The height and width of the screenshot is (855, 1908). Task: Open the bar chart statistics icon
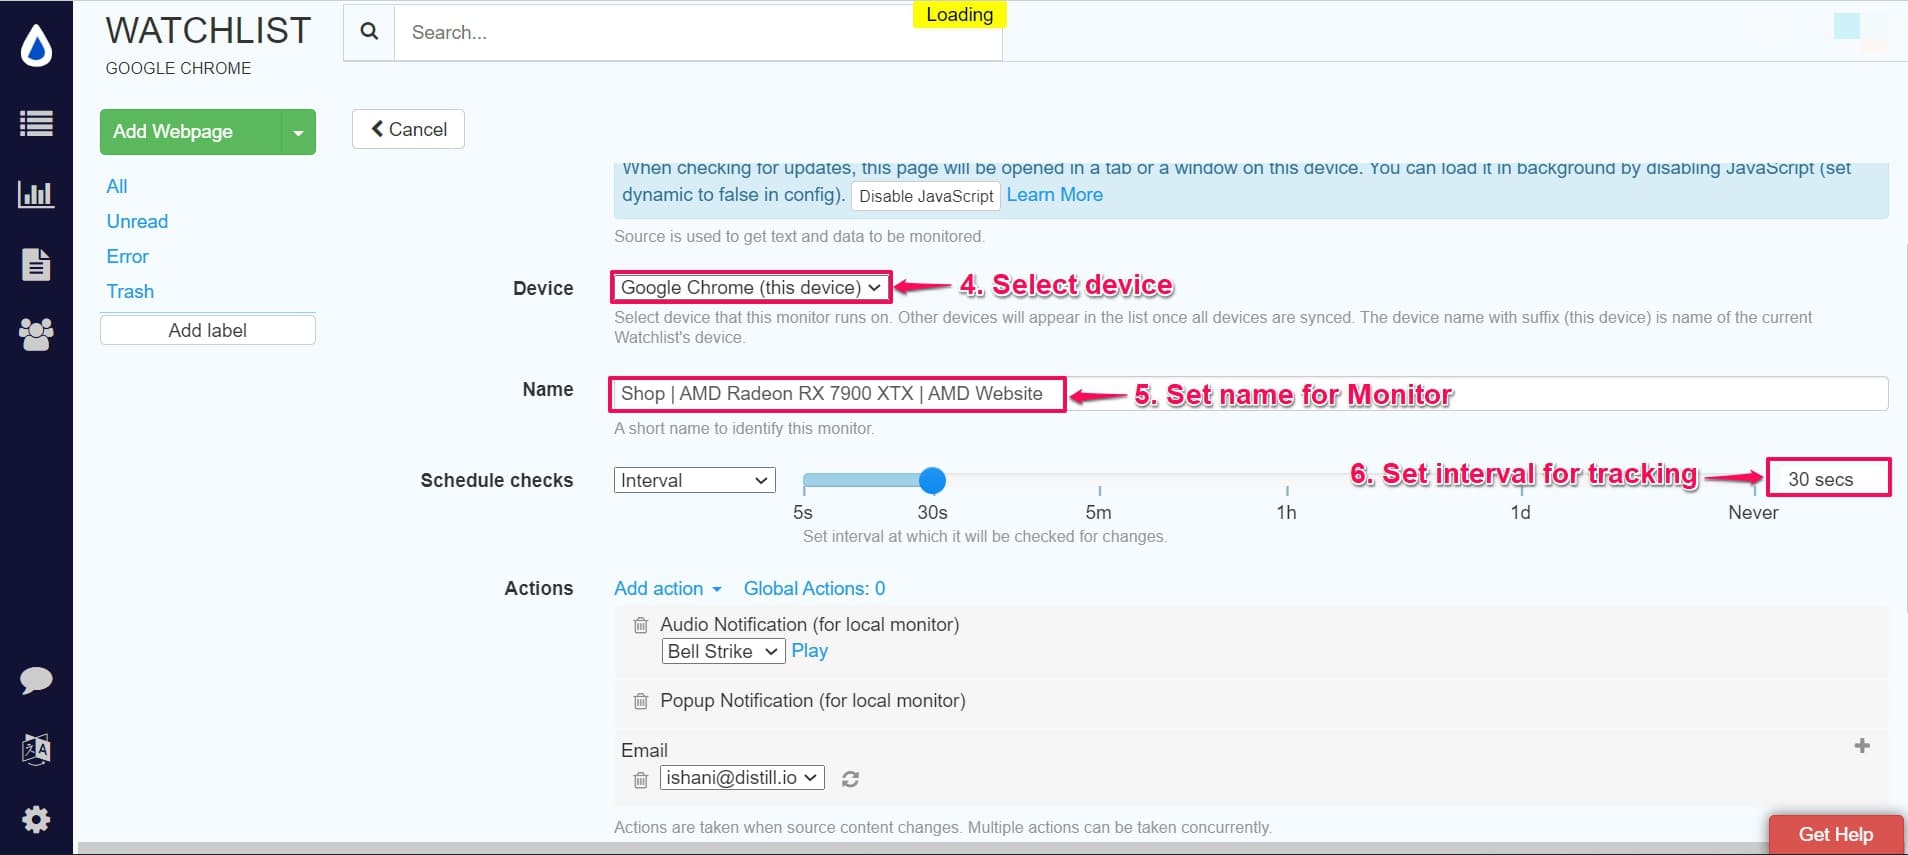point(36,194)
